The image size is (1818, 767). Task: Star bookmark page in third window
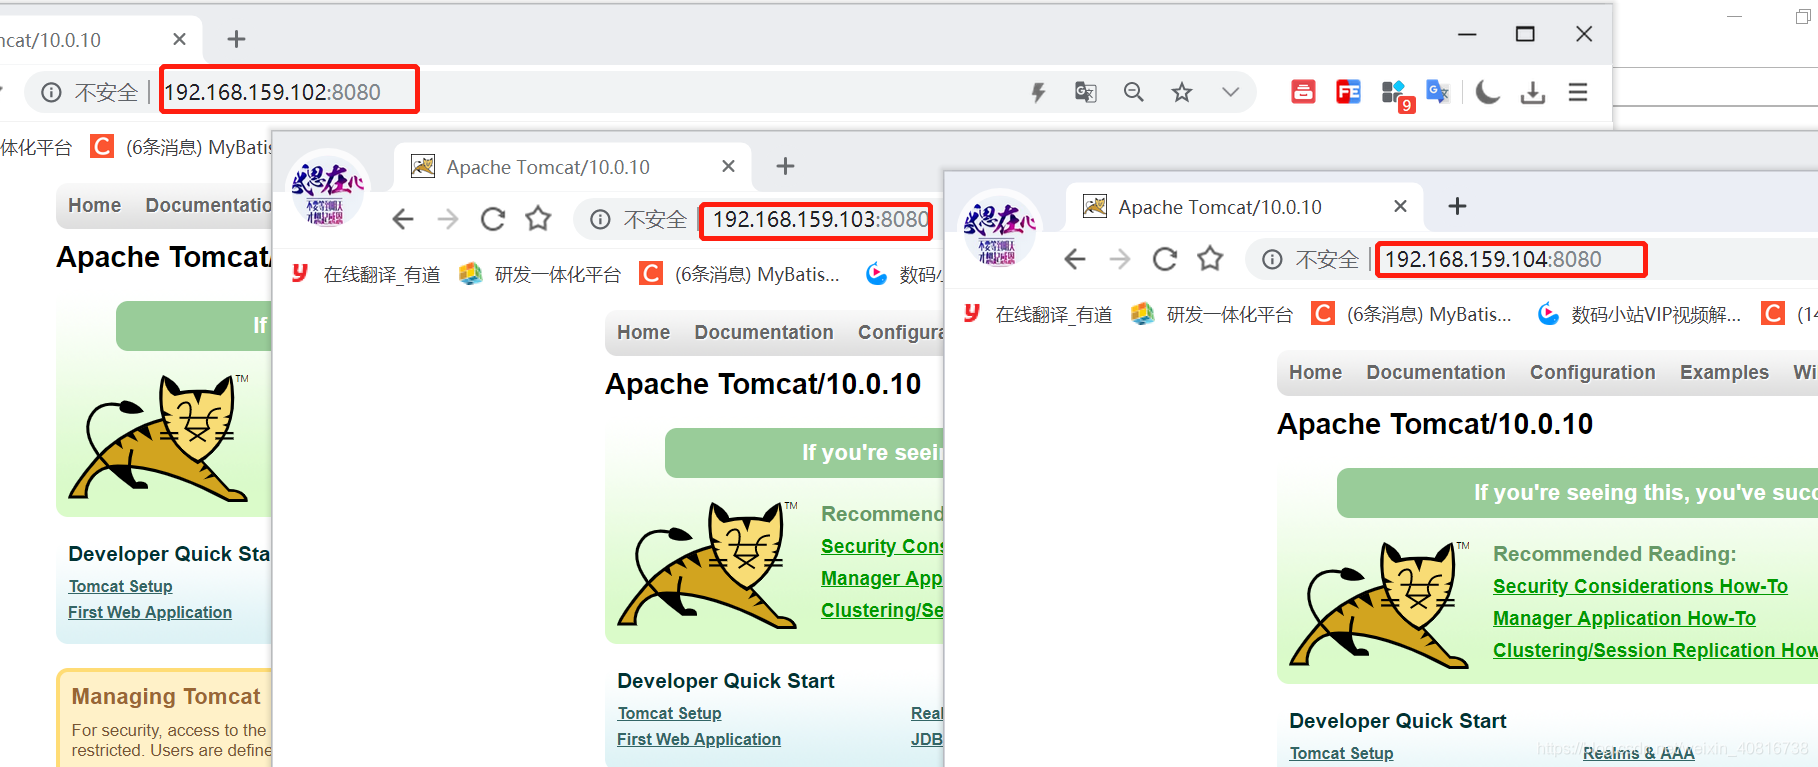click(x=1210, y=258)
